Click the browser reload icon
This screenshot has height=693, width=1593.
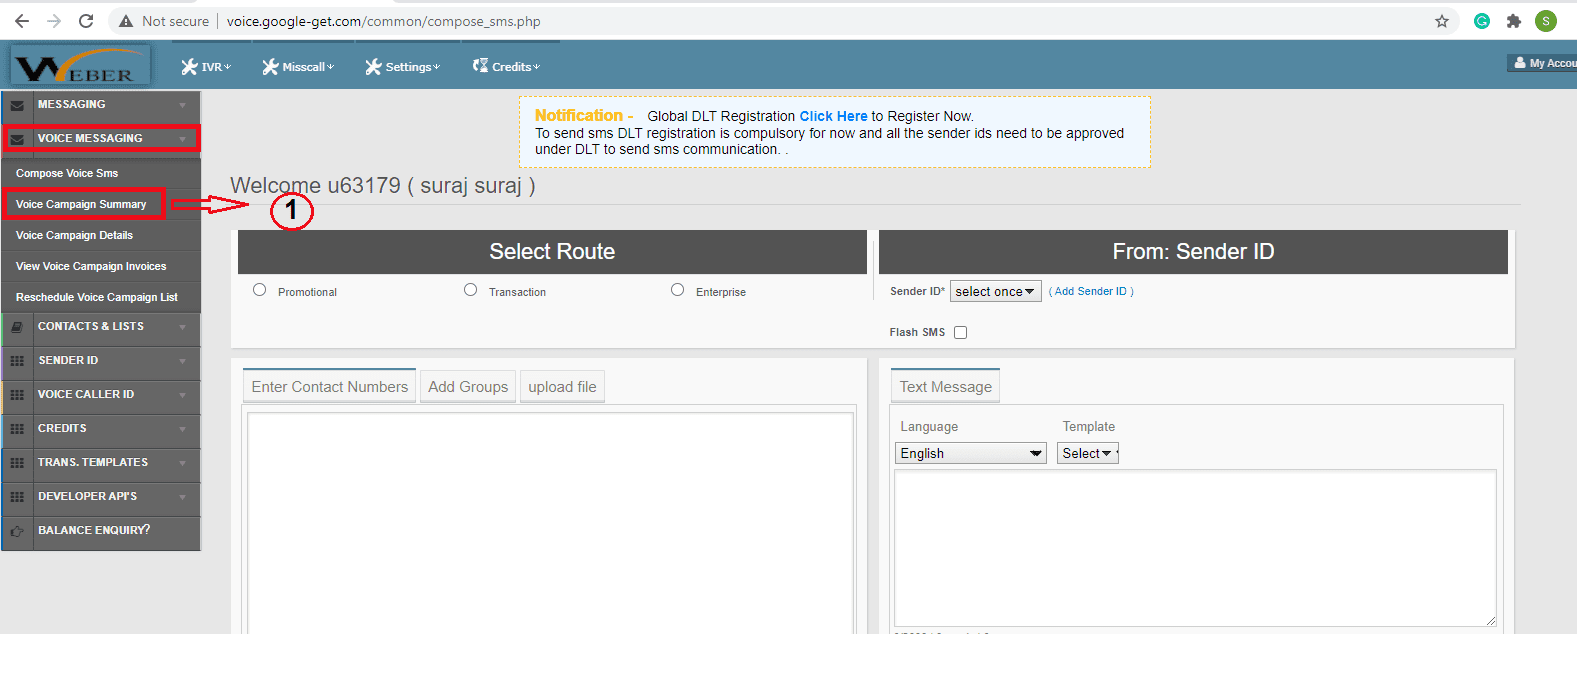(86, 21)
